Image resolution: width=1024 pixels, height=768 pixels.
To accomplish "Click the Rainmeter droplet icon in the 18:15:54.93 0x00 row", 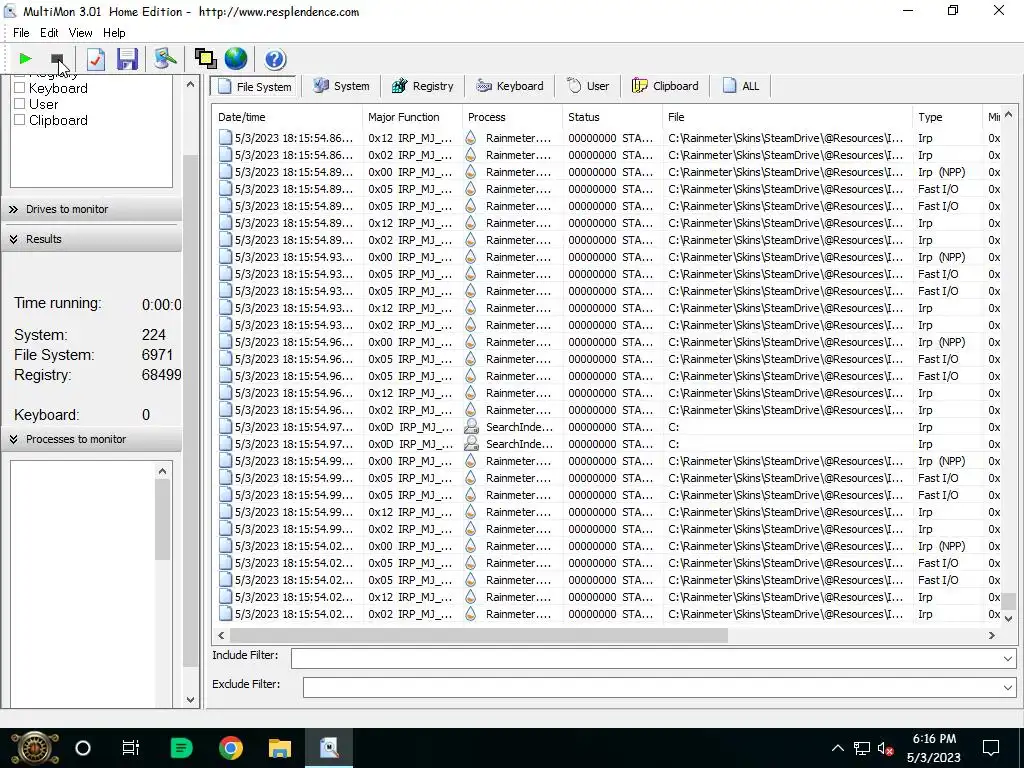I will pos(470,257).
